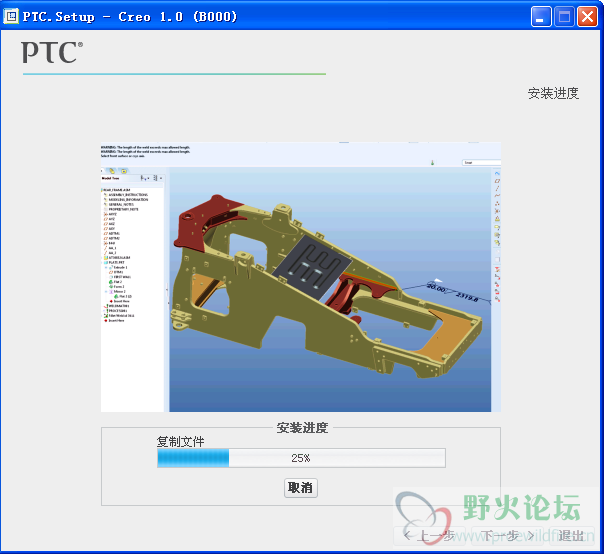The width and height of the screenshot is (604, 554).
Task: Click the window title 'PTC.Setup - Creo 1.0 (B000)'
Action: pos(130,17)
